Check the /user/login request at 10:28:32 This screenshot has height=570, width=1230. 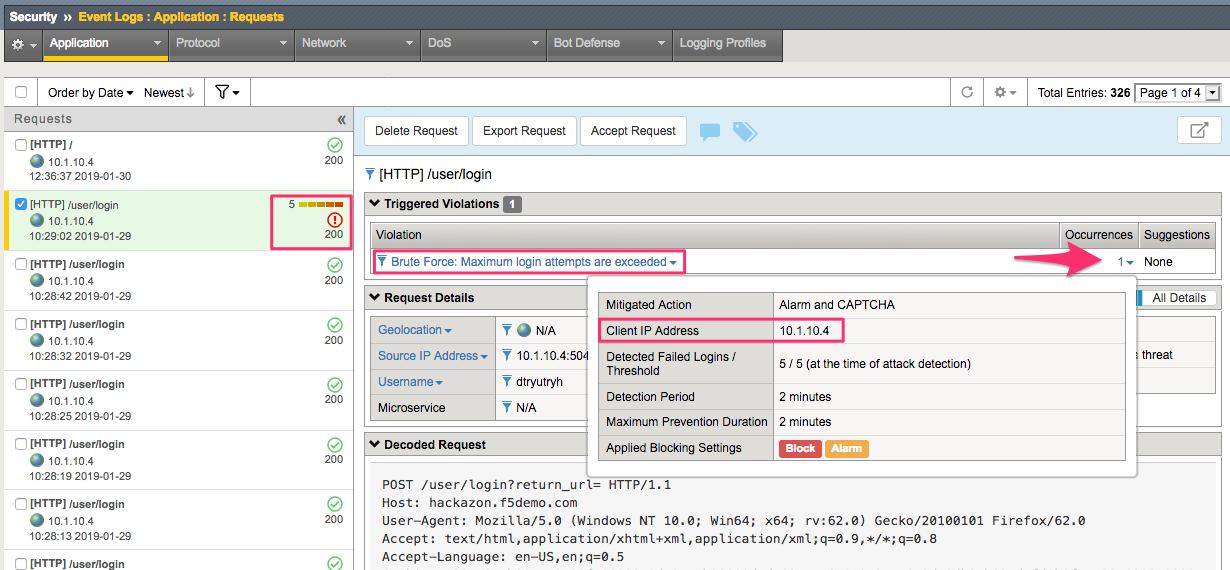click(21, 325)
